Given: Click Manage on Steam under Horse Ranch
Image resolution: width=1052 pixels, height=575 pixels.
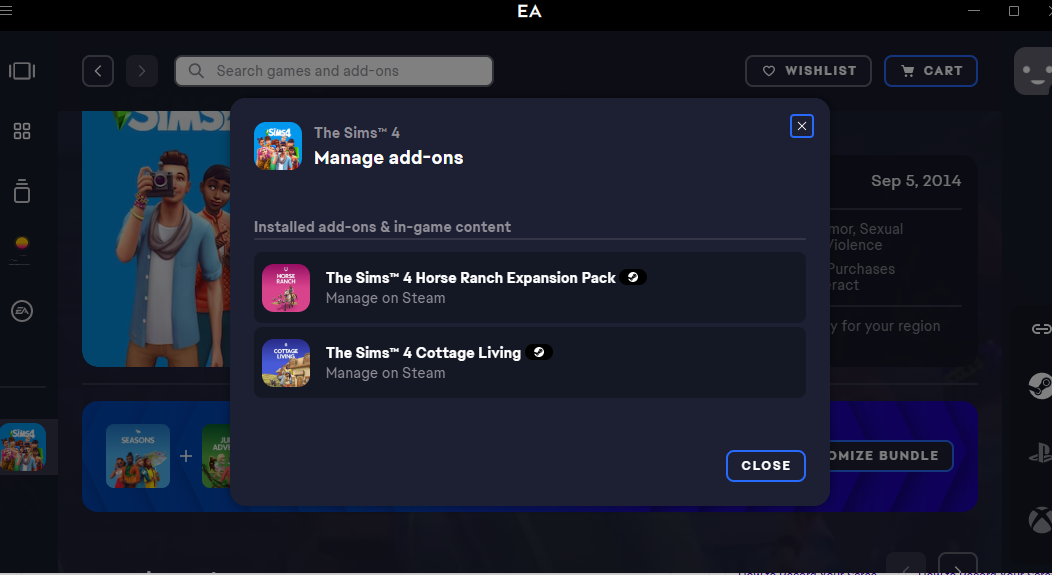Looking at the screenshot, I should coord(385,298).
